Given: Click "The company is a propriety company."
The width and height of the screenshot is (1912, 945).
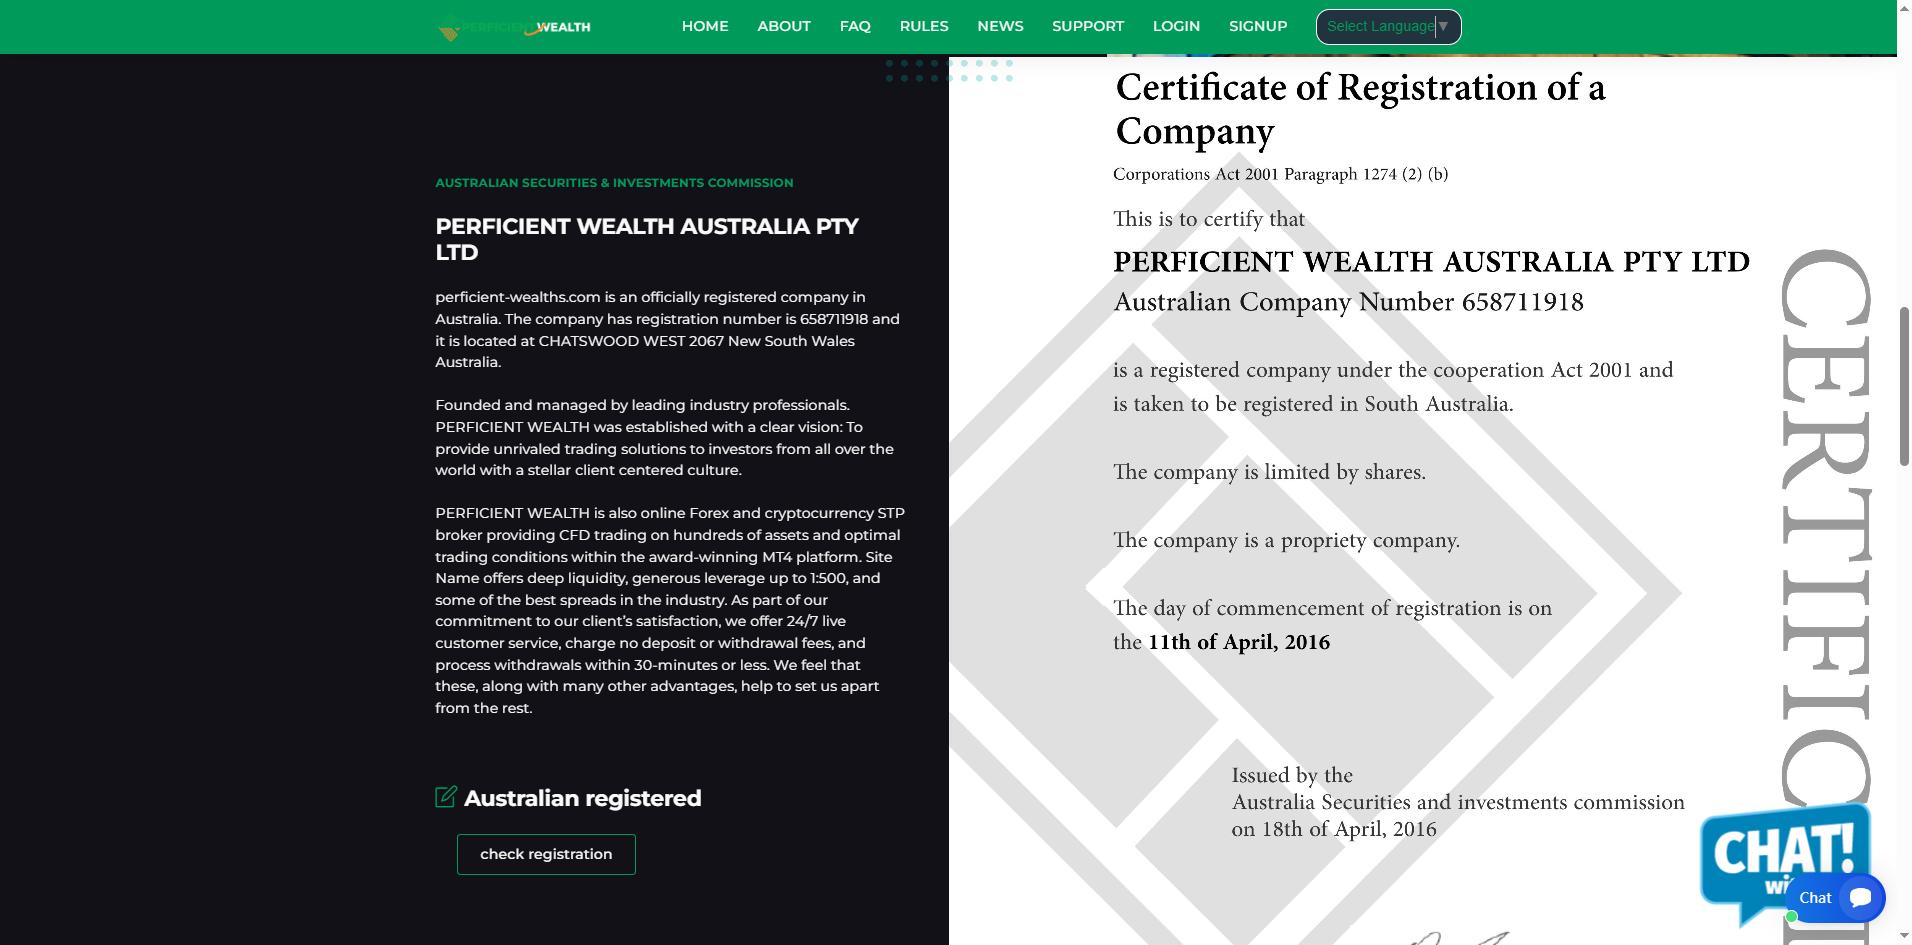Looking at the screenshot, I should [x=1287, y=540].
